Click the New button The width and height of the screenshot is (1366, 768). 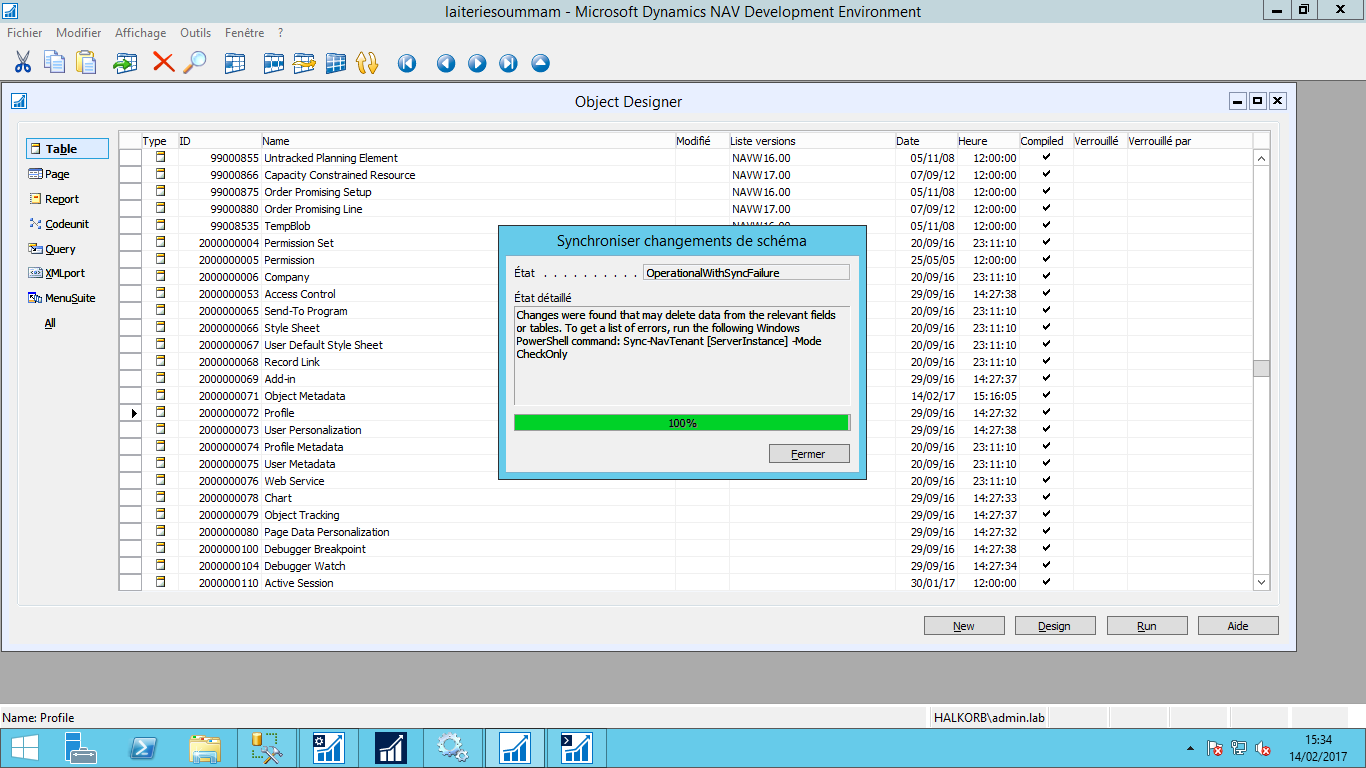(964, 626)
